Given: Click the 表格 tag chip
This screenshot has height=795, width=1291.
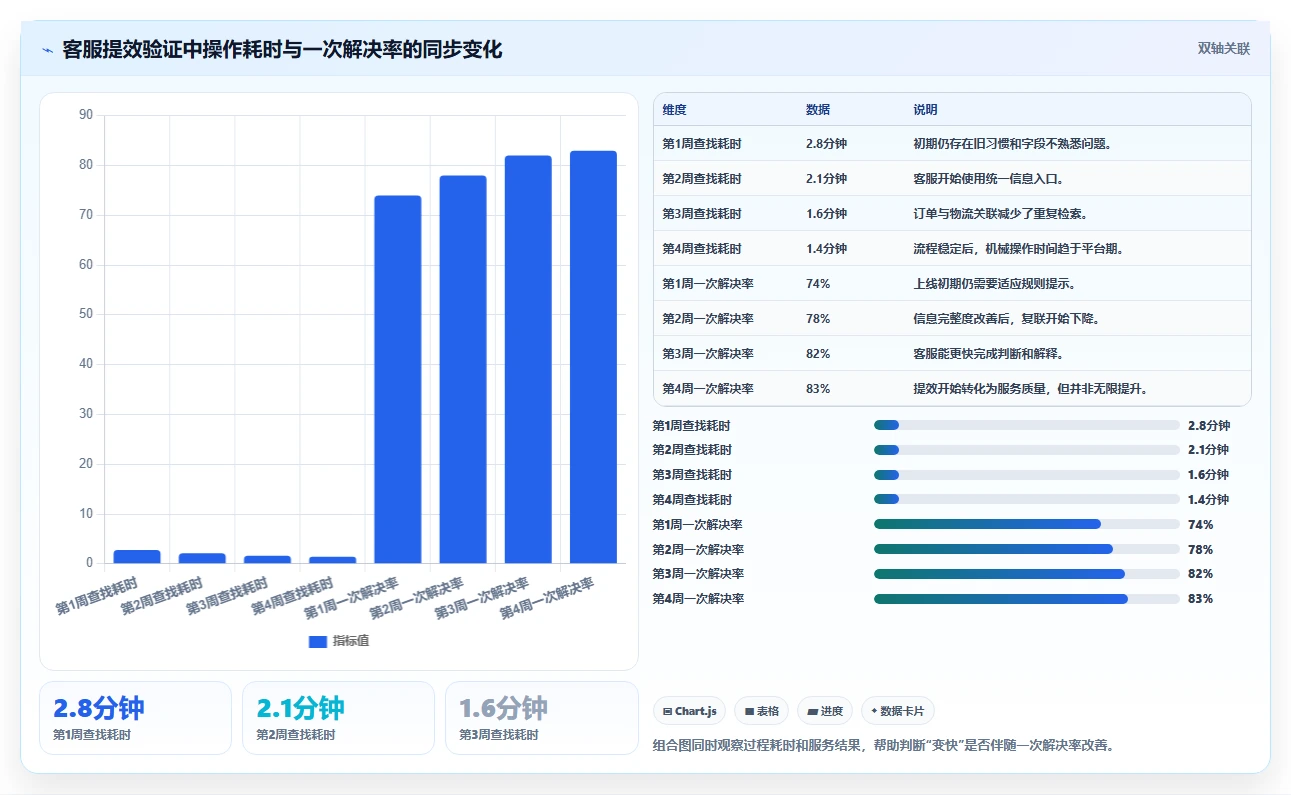Looking at the screenshot, I should pos(761,711).
